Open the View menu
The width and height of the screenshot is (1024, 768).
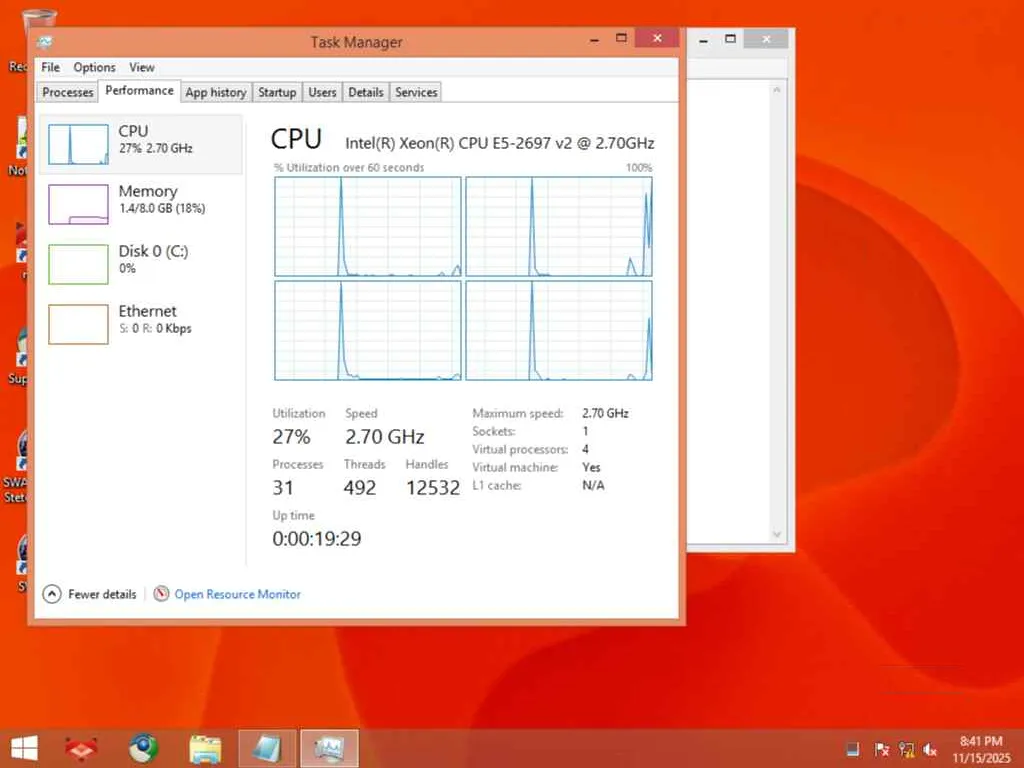point(142,67)
